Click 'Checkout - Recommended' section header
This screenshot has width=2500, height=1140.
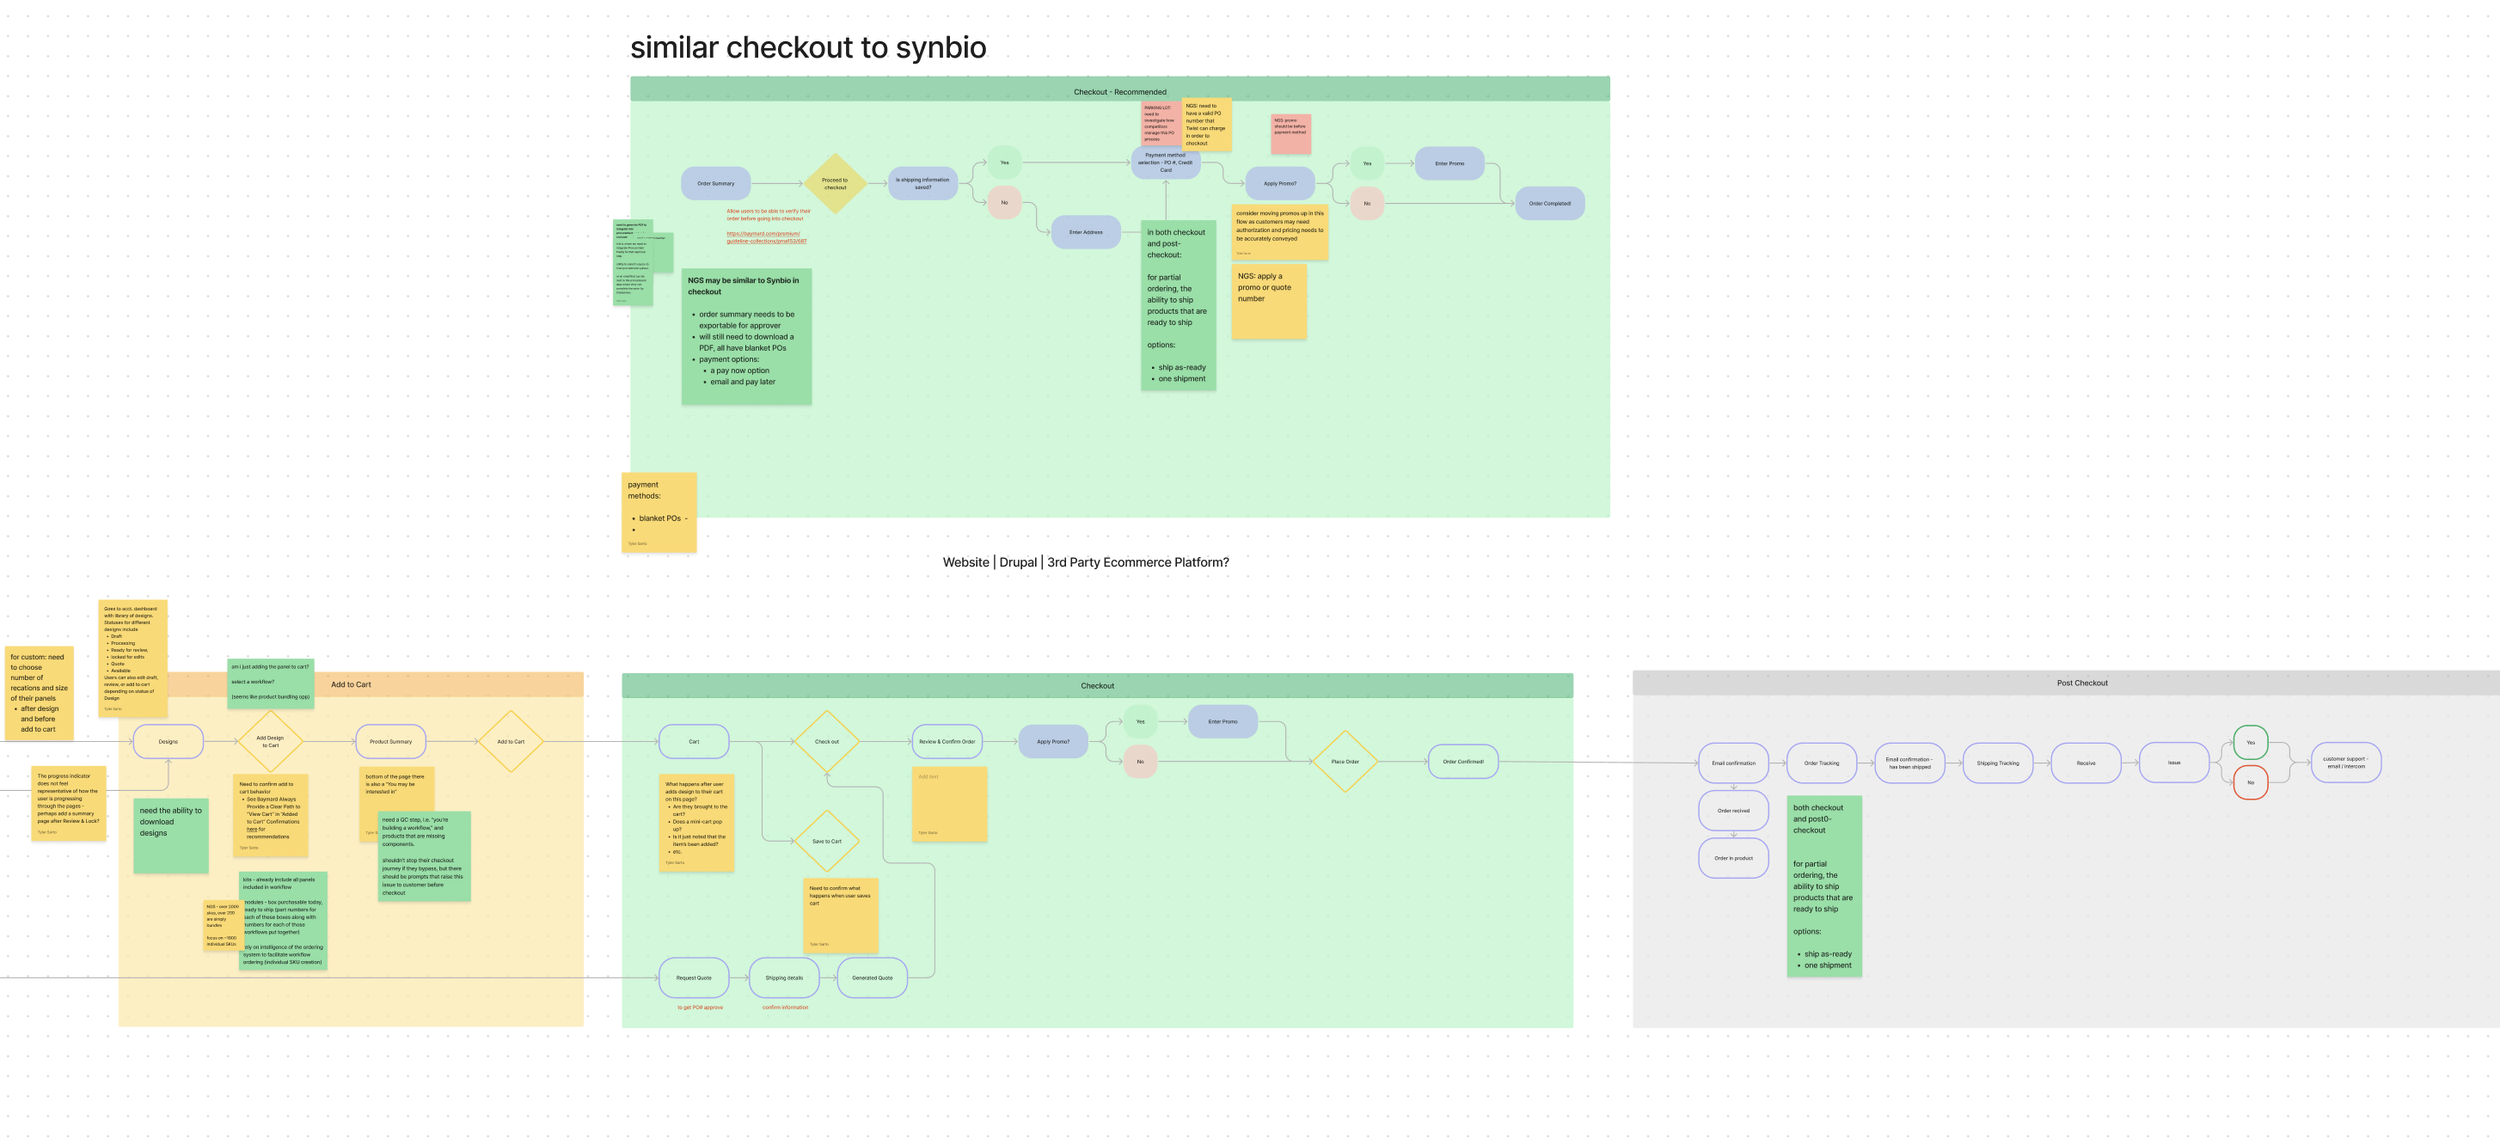pyautogui.click(x=1119, y=91)
